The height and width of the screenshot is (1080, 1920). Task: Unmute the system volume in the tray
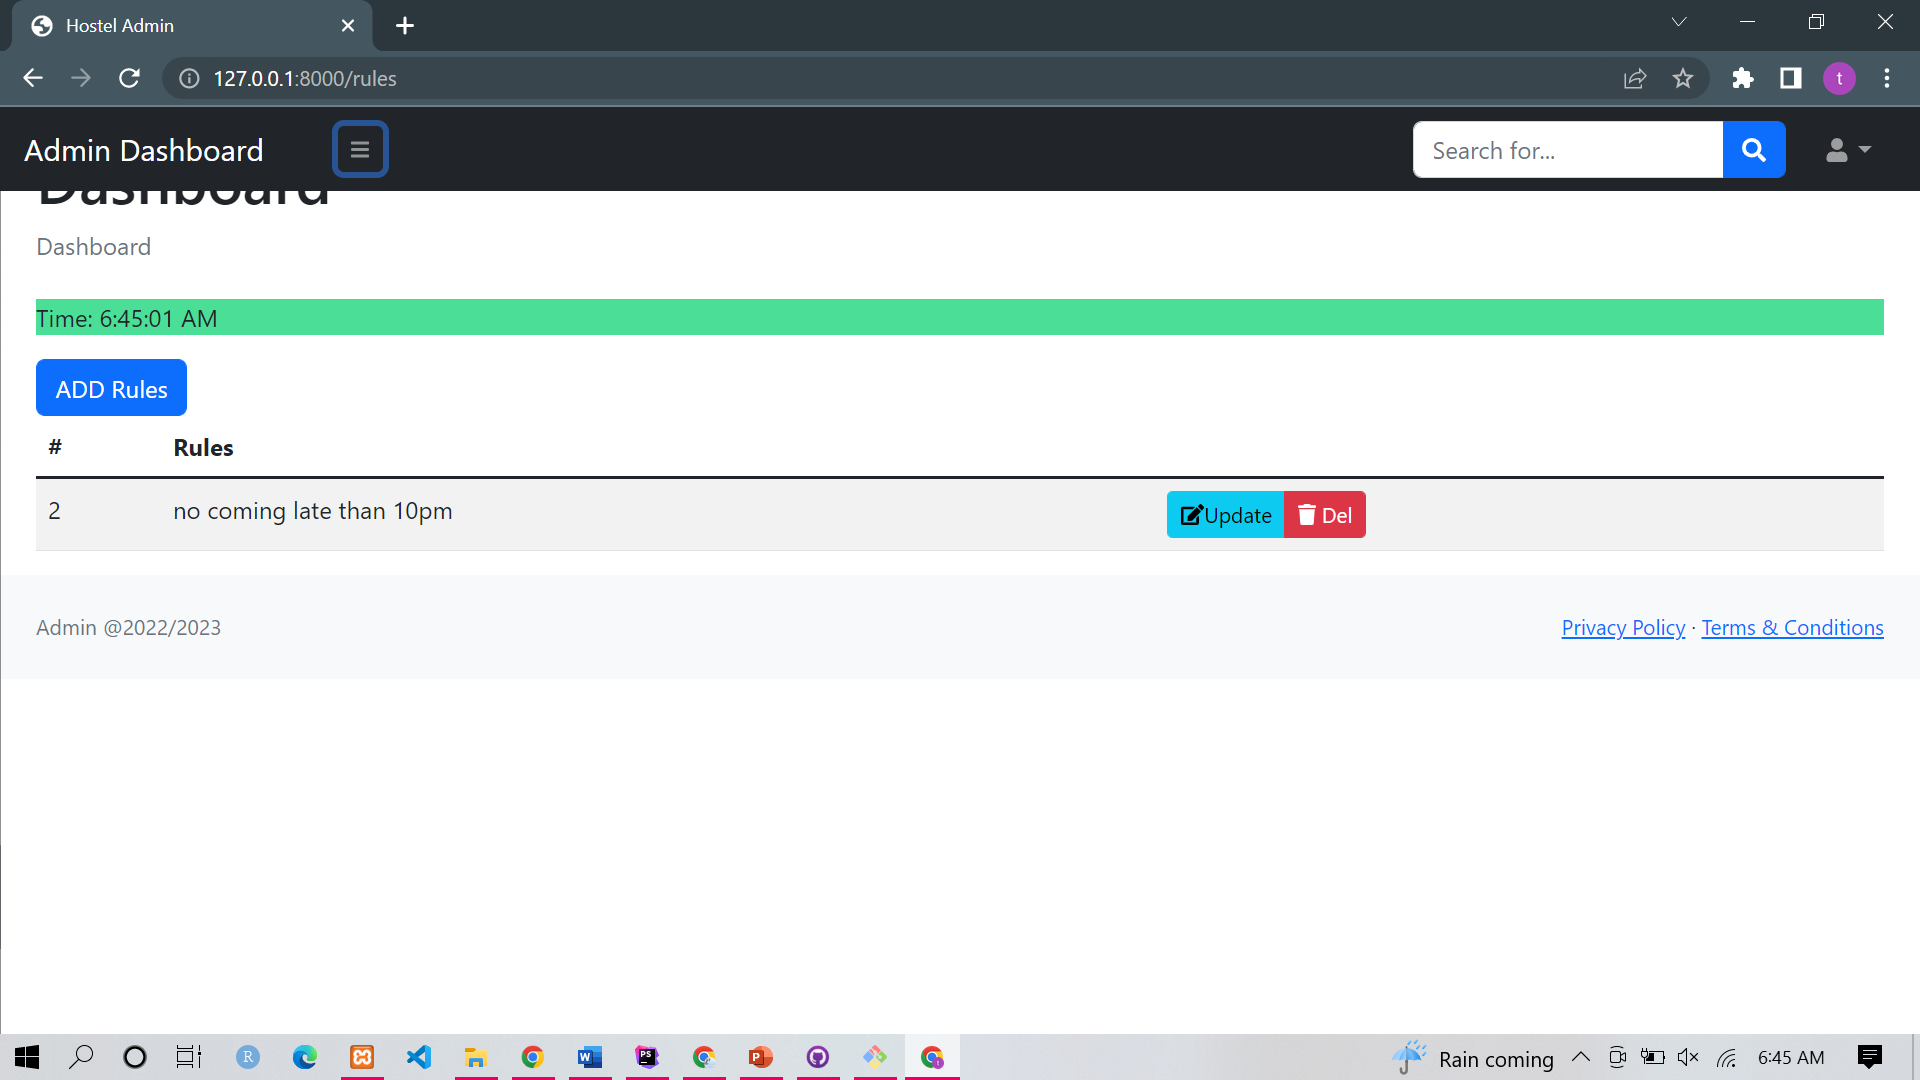pos(1688,1057)
